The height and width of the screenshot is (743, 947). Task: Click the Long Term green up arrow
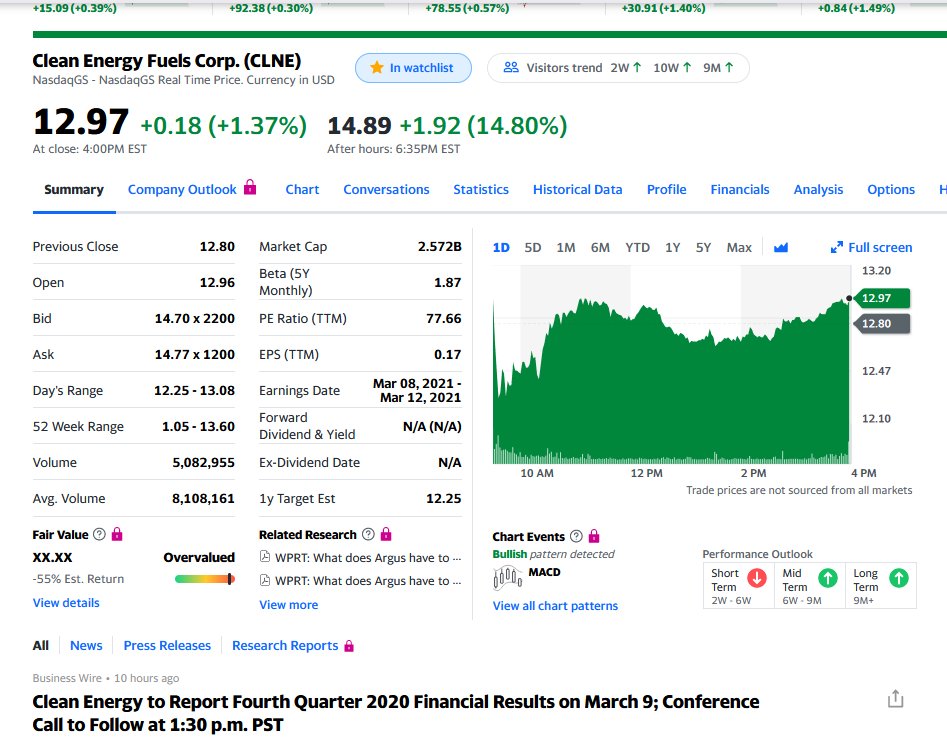pos(899,578)
